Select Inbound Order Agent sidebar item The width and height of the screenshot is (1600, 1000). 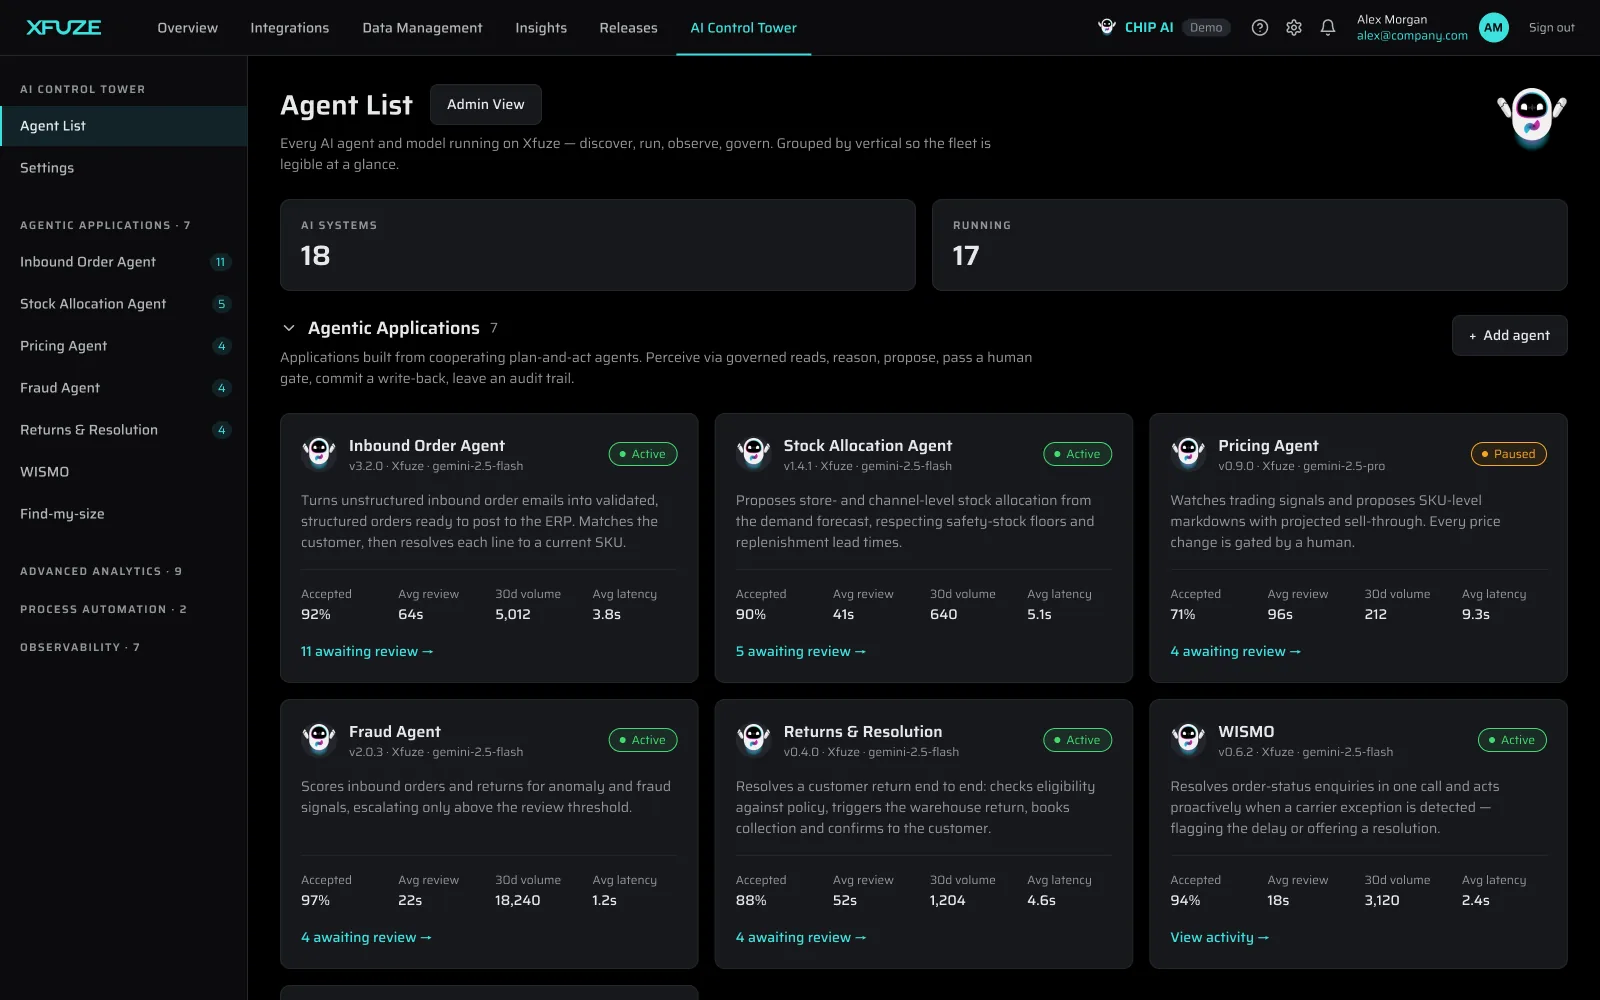123,262
